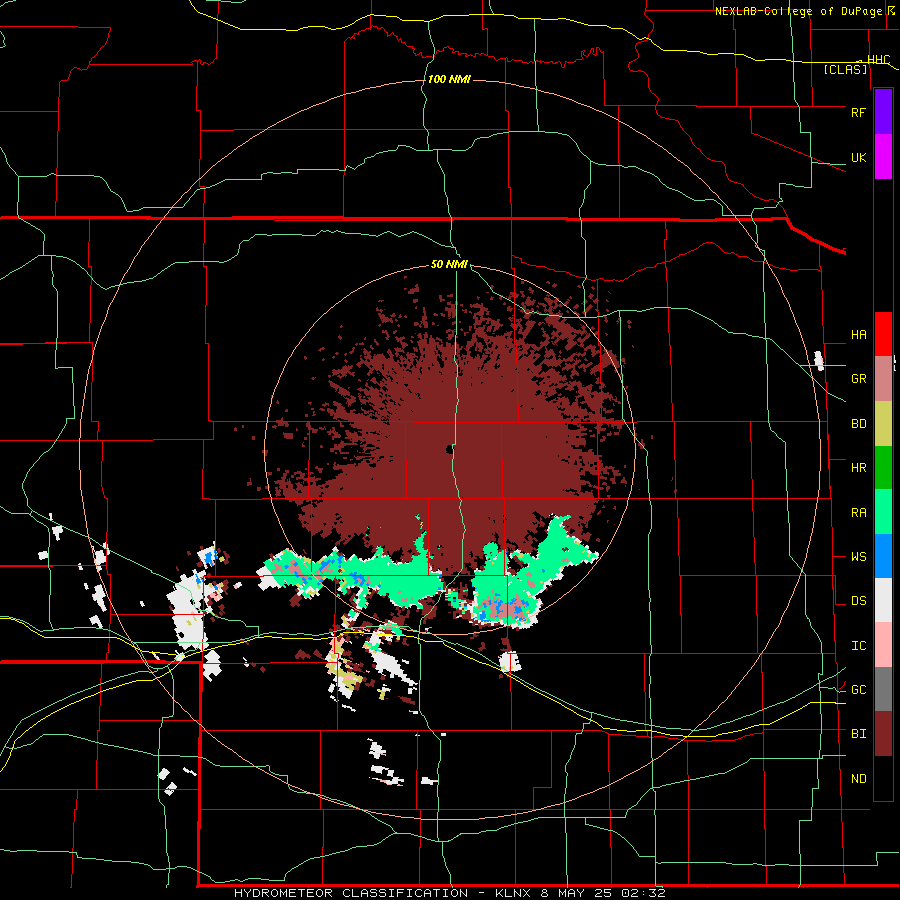Click the HA legend label
This screenshot has width=900, height=900.
[858, 335]
